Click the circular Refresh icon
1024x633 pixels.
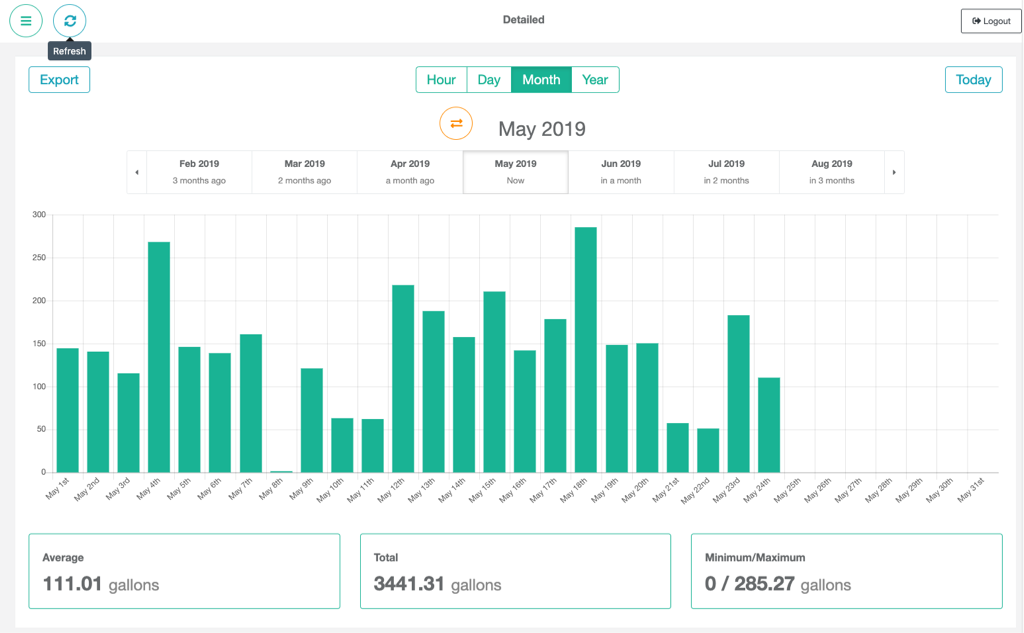pyautogui.click(x=70, y=21)
